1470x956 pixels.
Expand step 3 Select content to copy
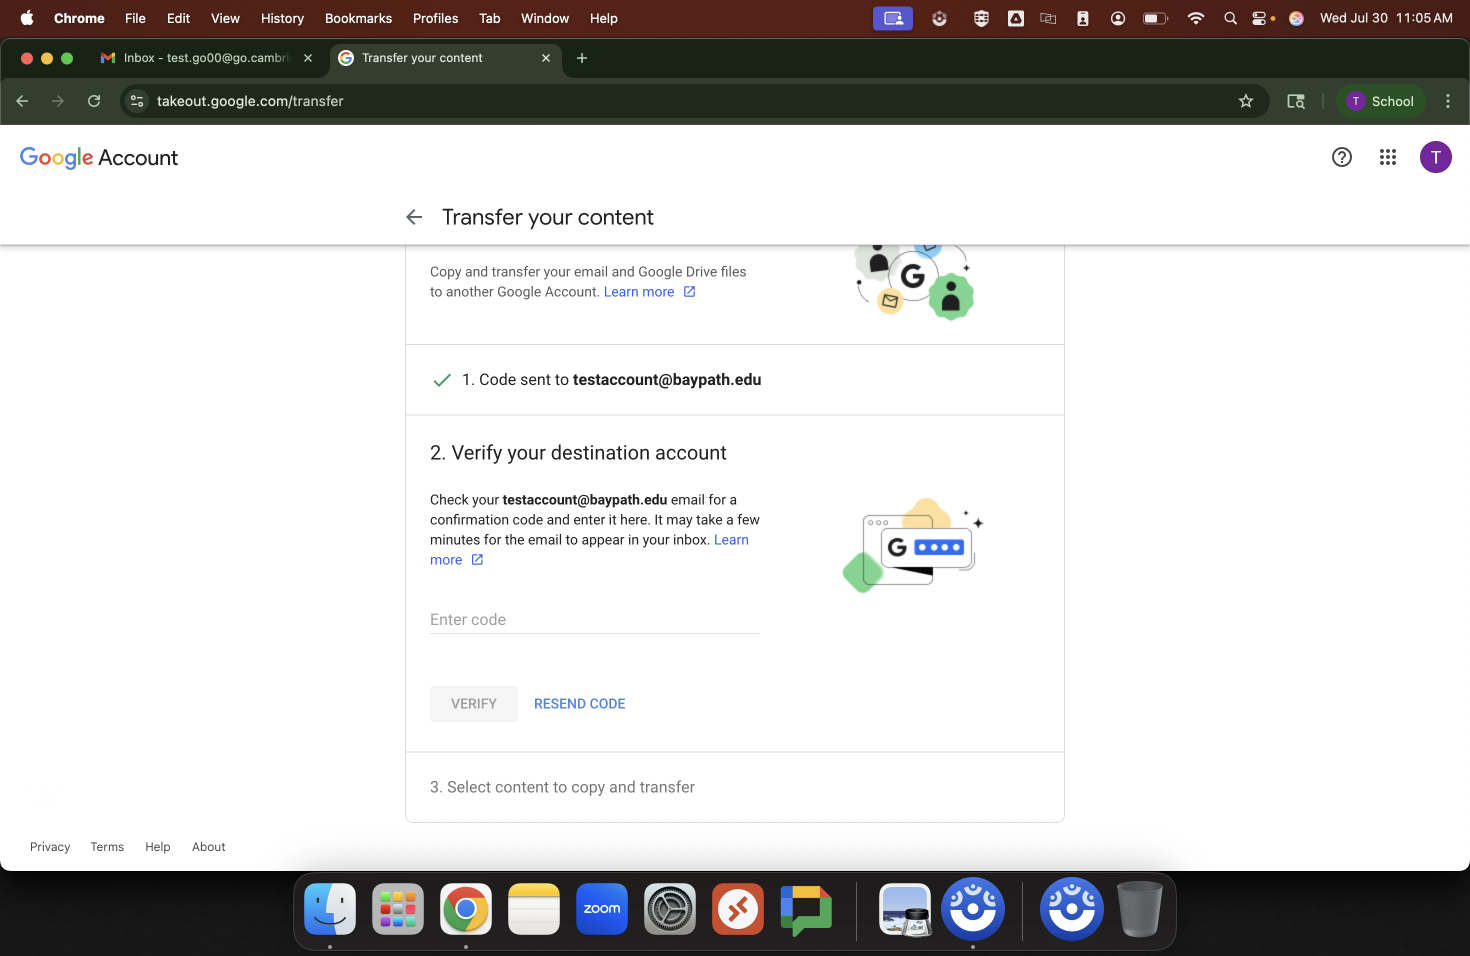(x=562, y=787)
